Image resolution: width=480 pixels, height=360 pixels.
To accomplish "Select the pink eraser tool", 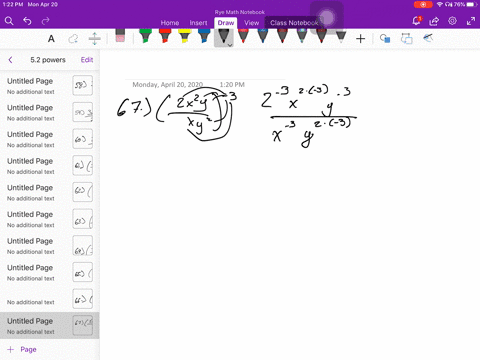I will tap(120, 36).
